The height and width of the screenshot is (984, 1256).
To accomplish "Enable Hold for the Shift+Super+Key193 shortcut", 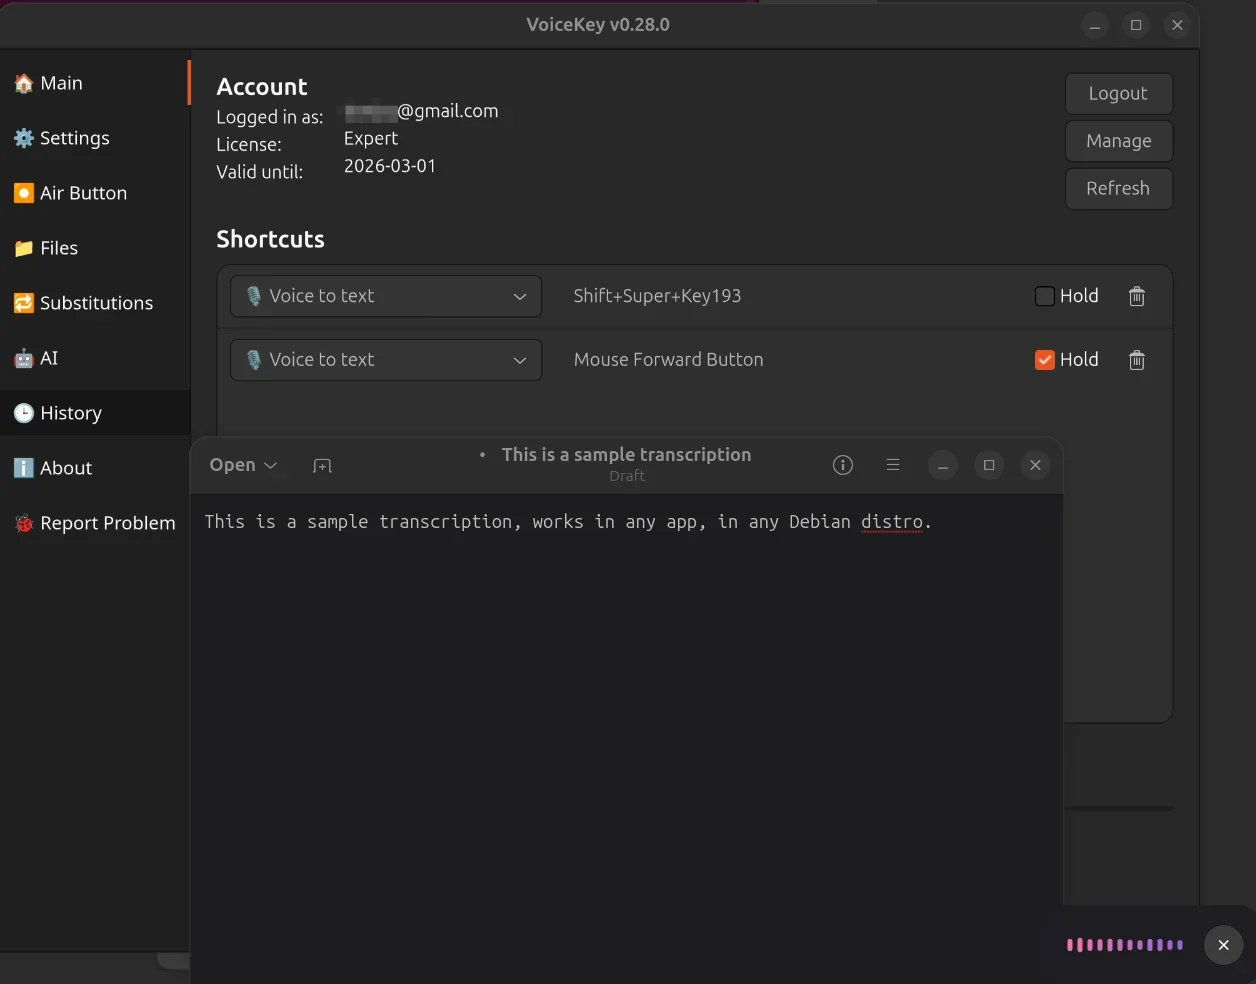I will coord(1044,296).
